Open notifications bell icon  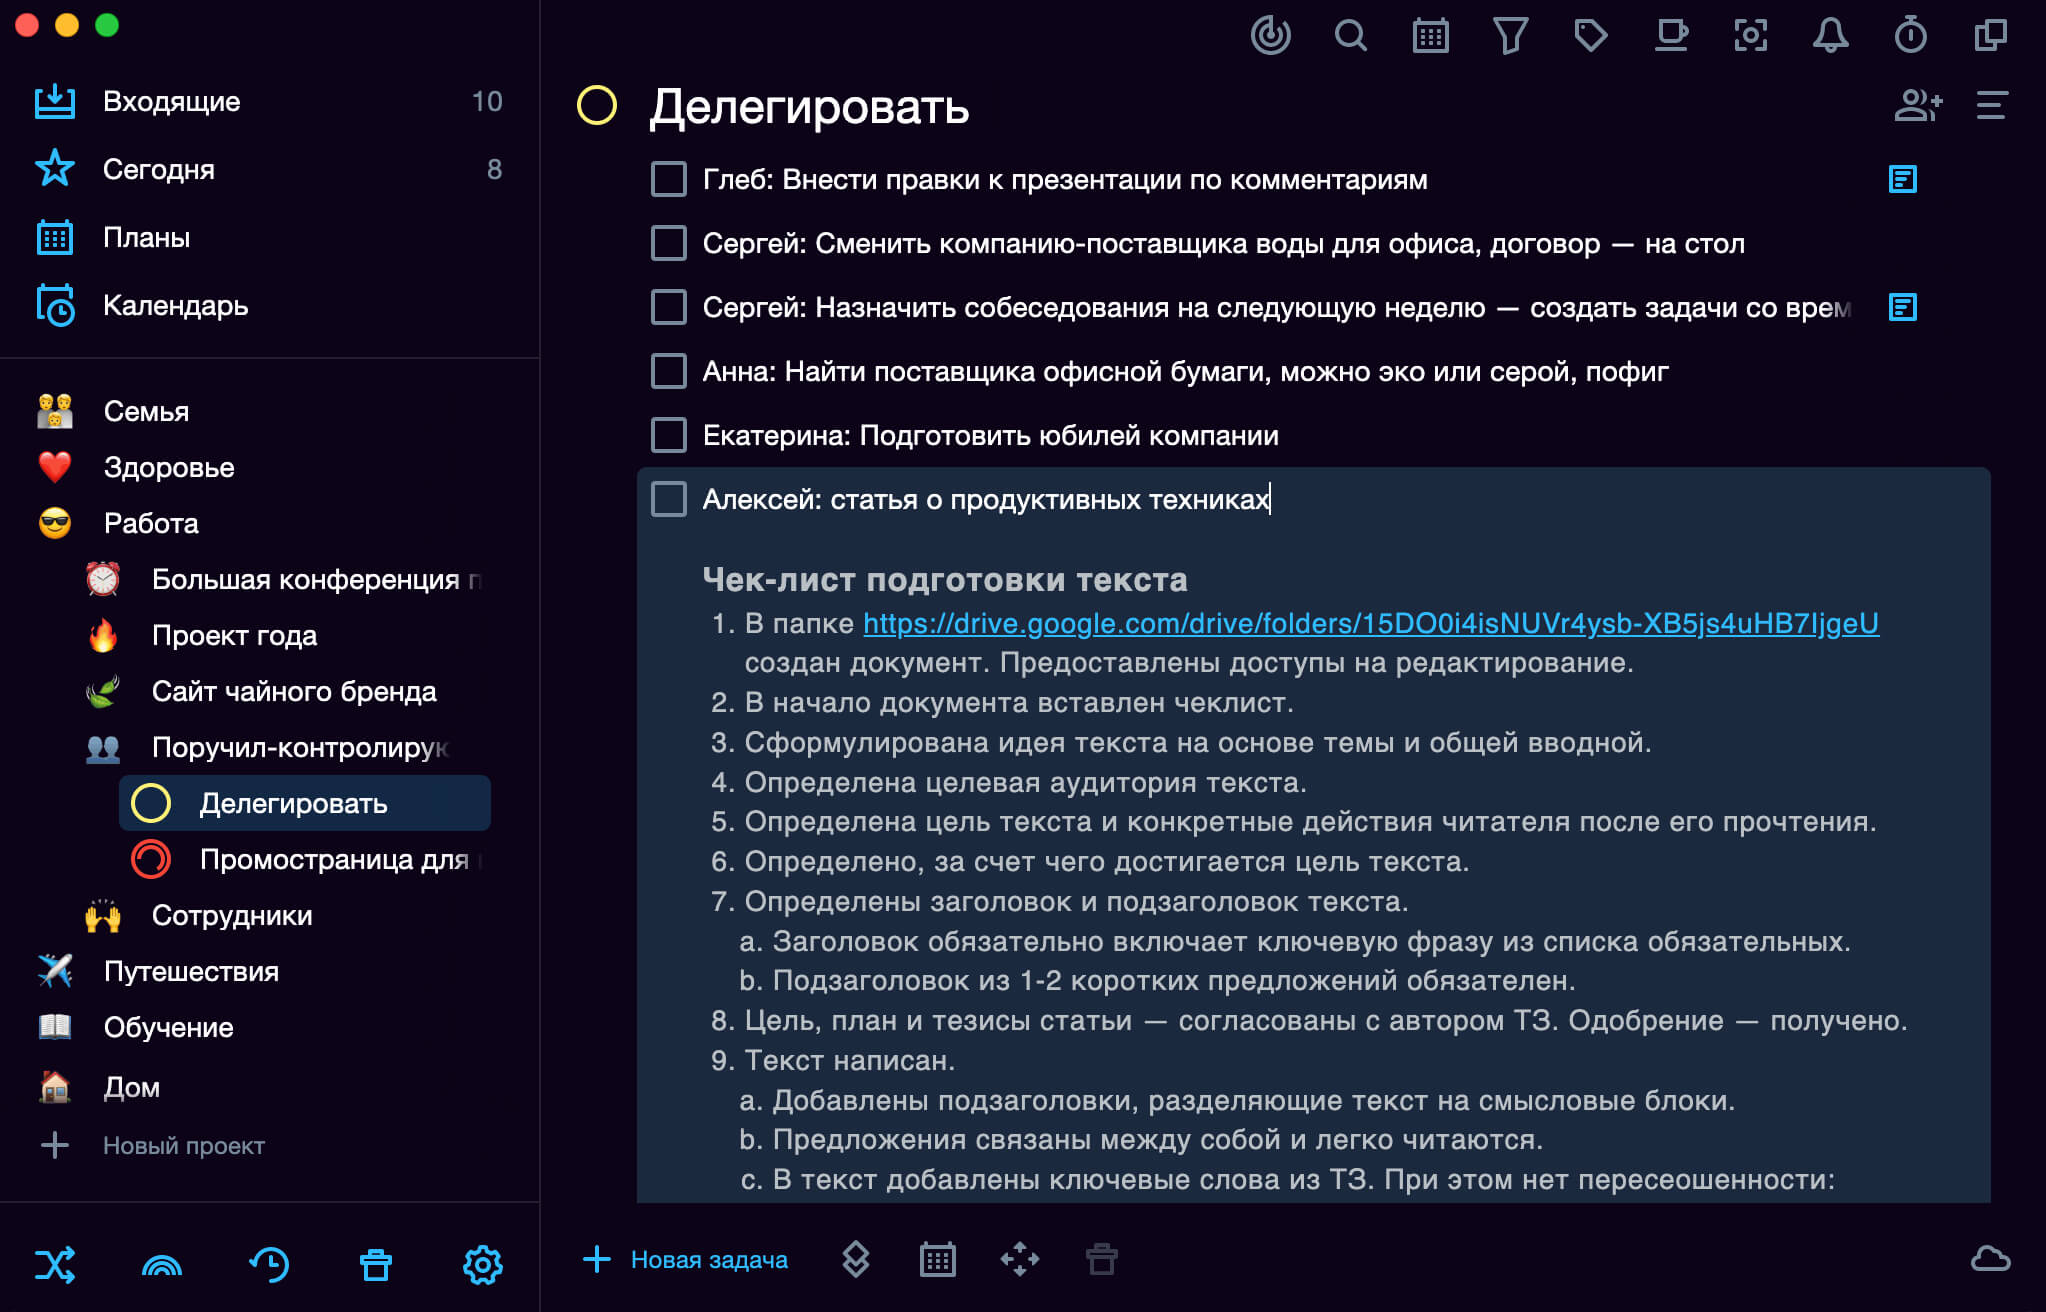click(1830, 36)
